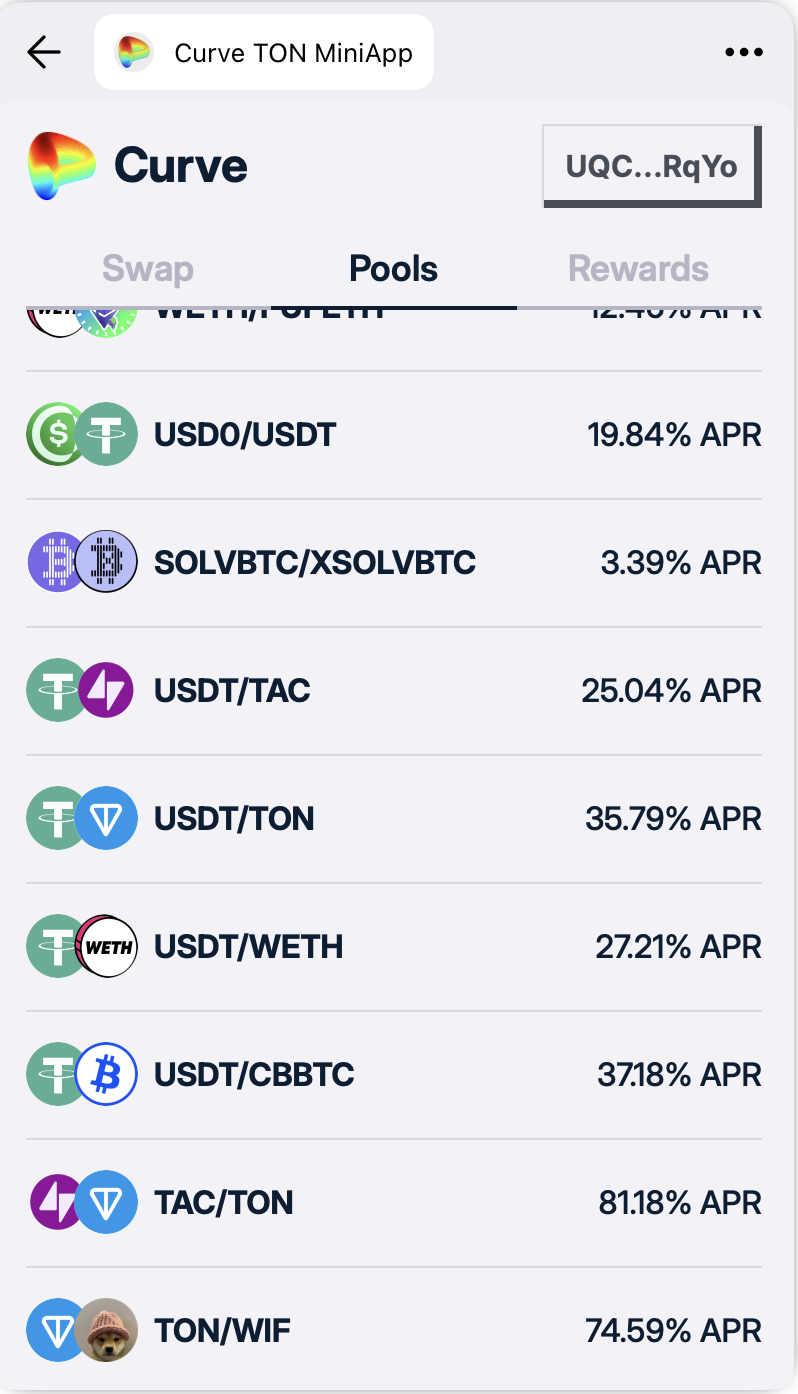This screenshot has height=1394, width=798.
Task: Open the Rewards tab
Action: click(x=638, y=269)
